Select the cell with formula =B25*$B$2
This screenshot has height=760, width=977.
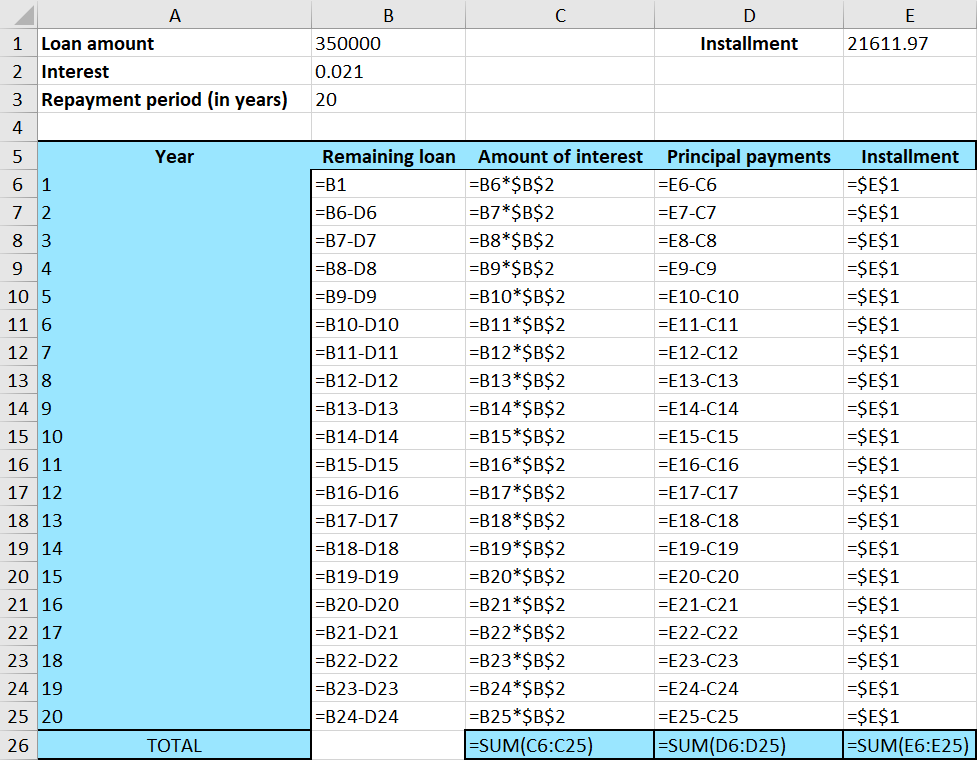click(x=560, y=717)
